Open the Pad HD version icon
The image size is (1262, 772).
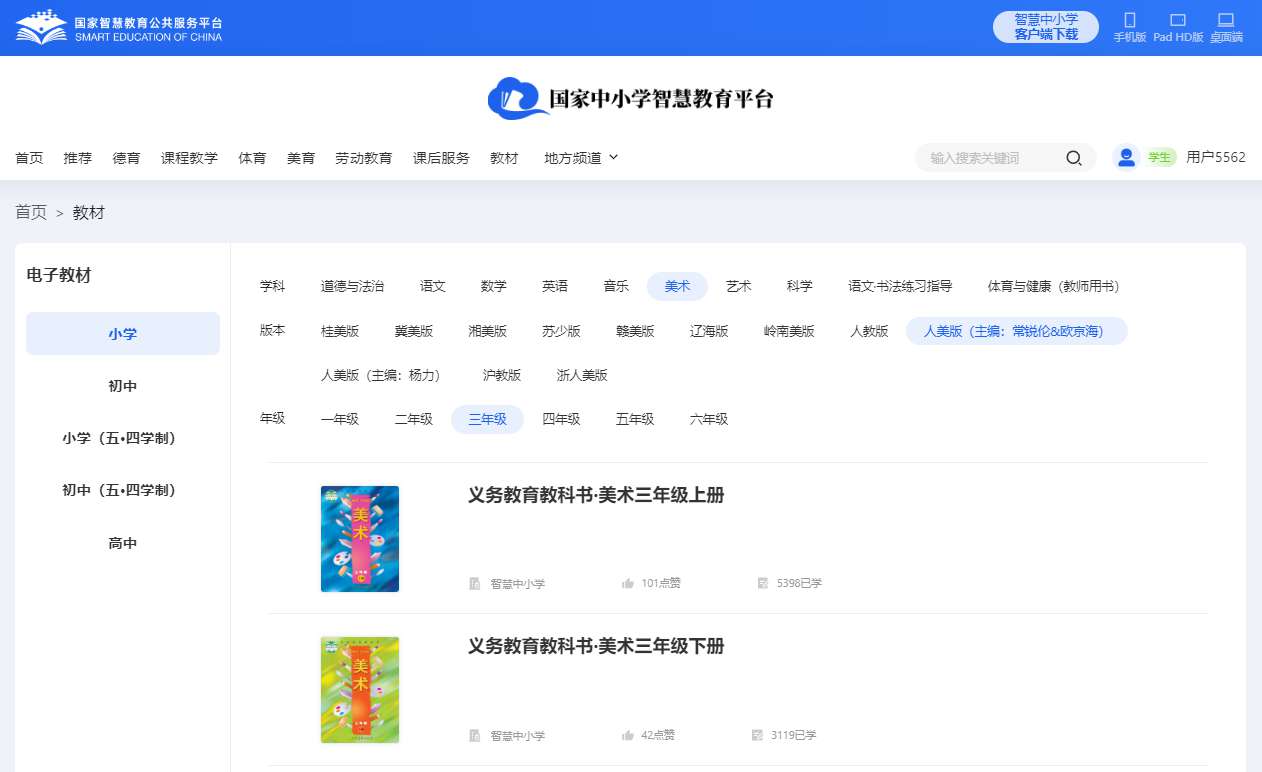[x=1177, y=20]
